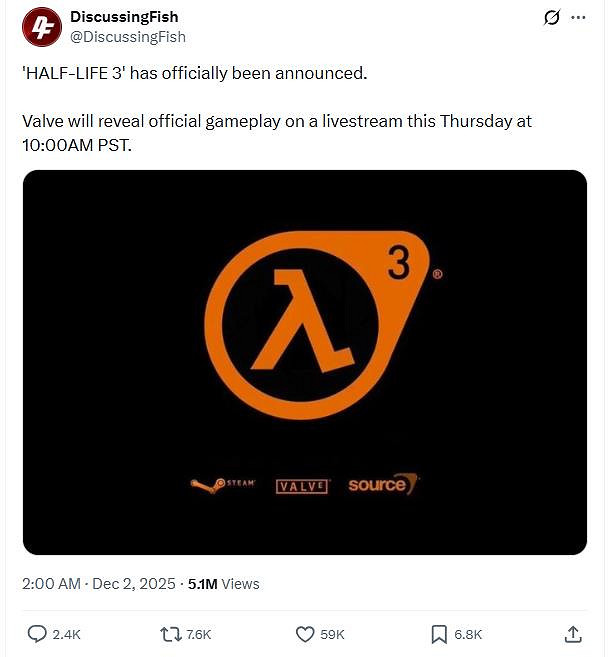Open the three-dot more options menu
The height and width of the screenshot is (657, 616).
(578, 18)
